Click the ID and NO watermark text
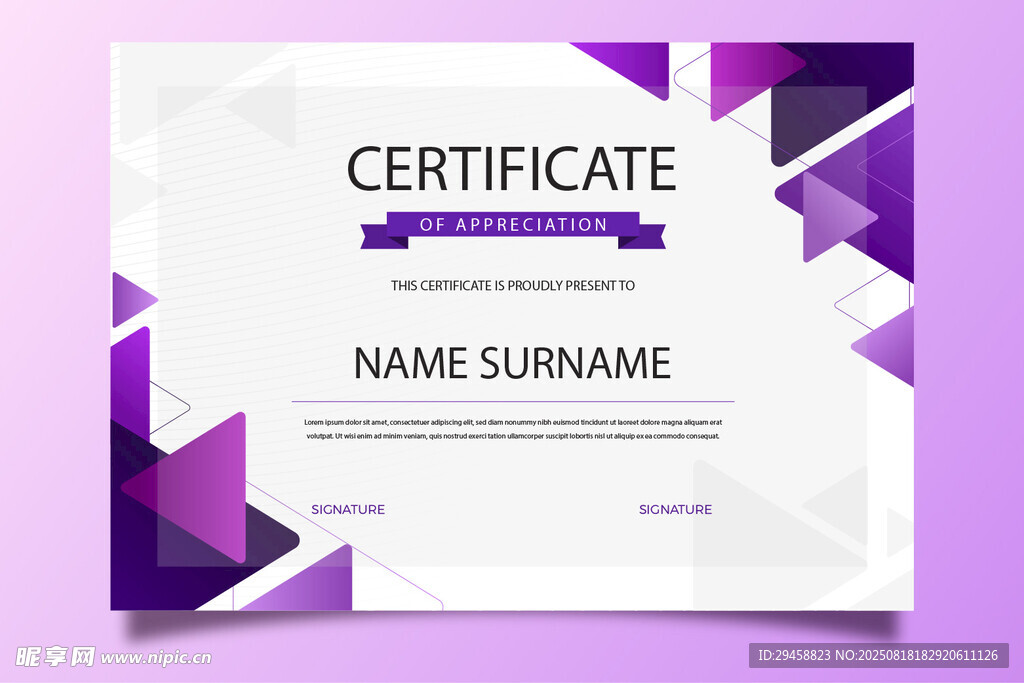Image resolution: width=1024 pixels, height=683 pixels. click(x=878, y=656)
